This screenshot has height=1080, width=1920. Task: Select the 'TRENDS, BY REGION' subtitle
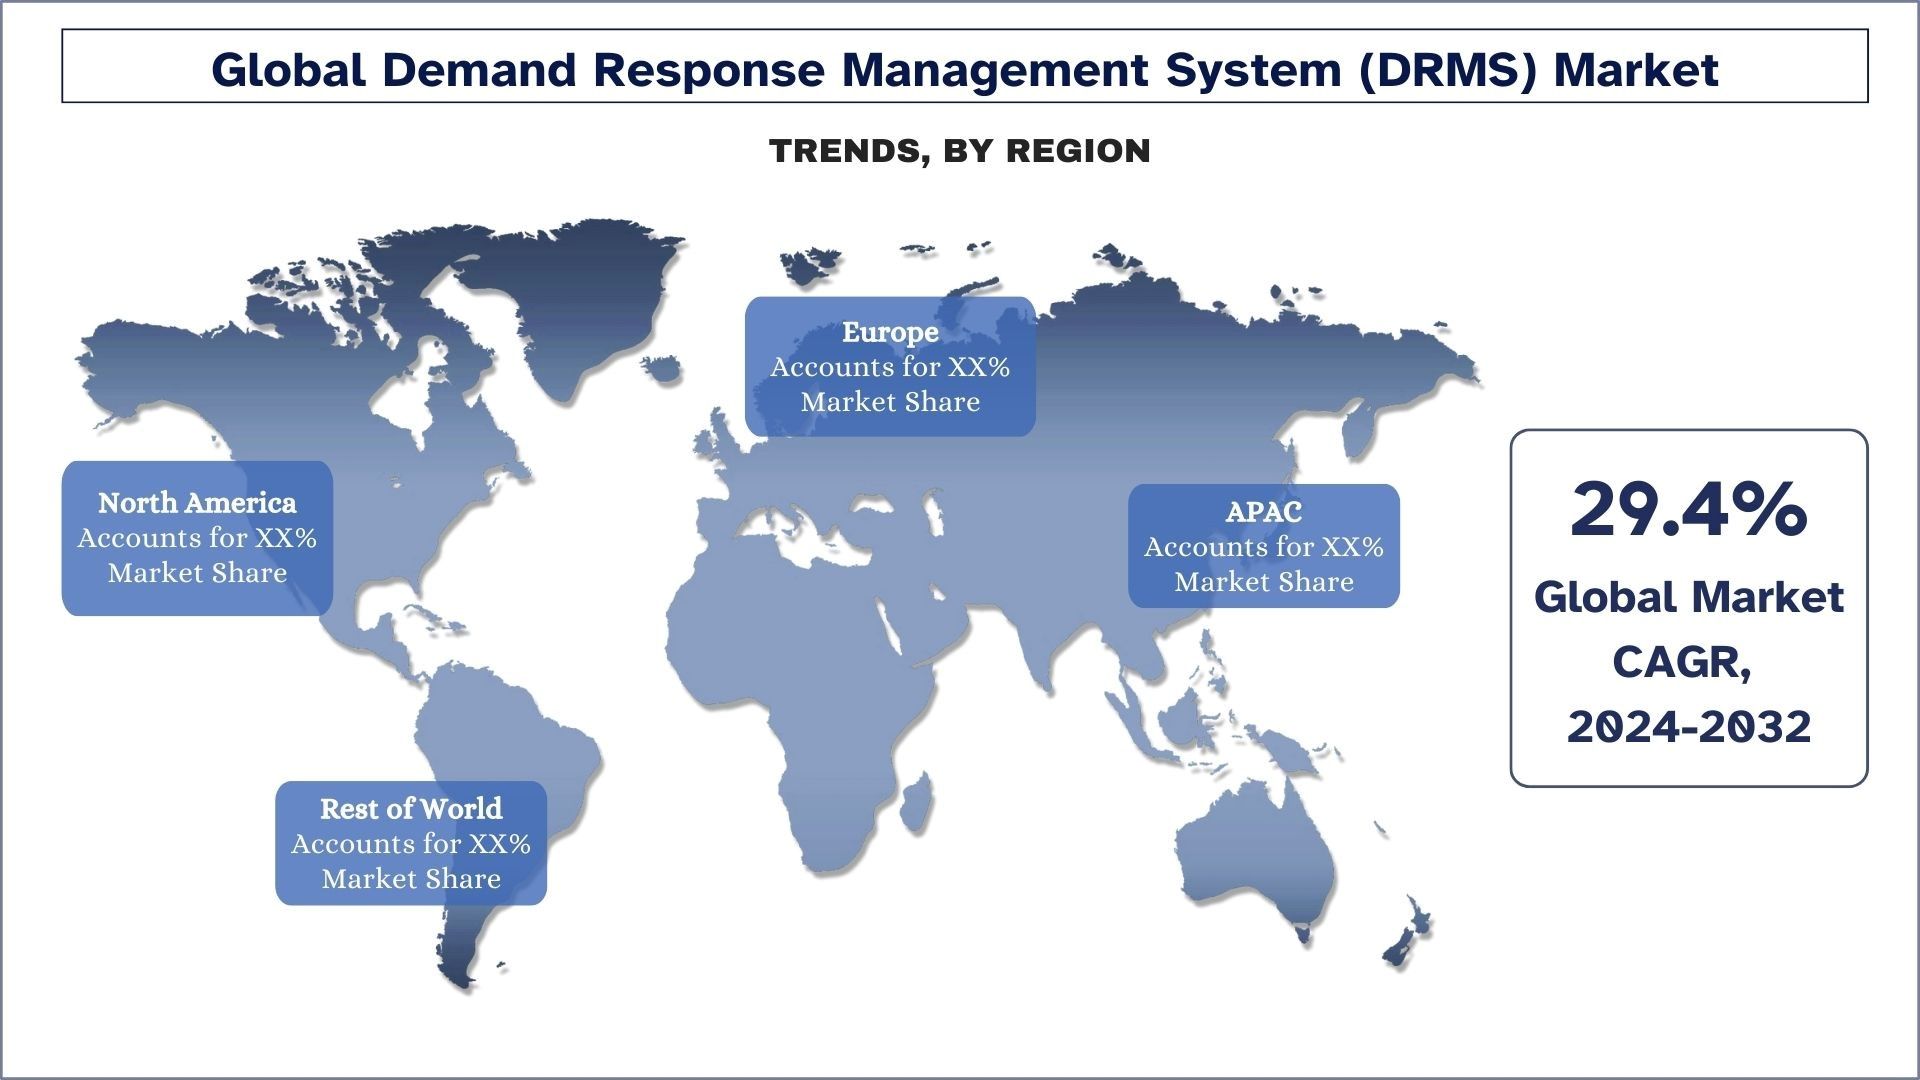[x=960, y=151]
